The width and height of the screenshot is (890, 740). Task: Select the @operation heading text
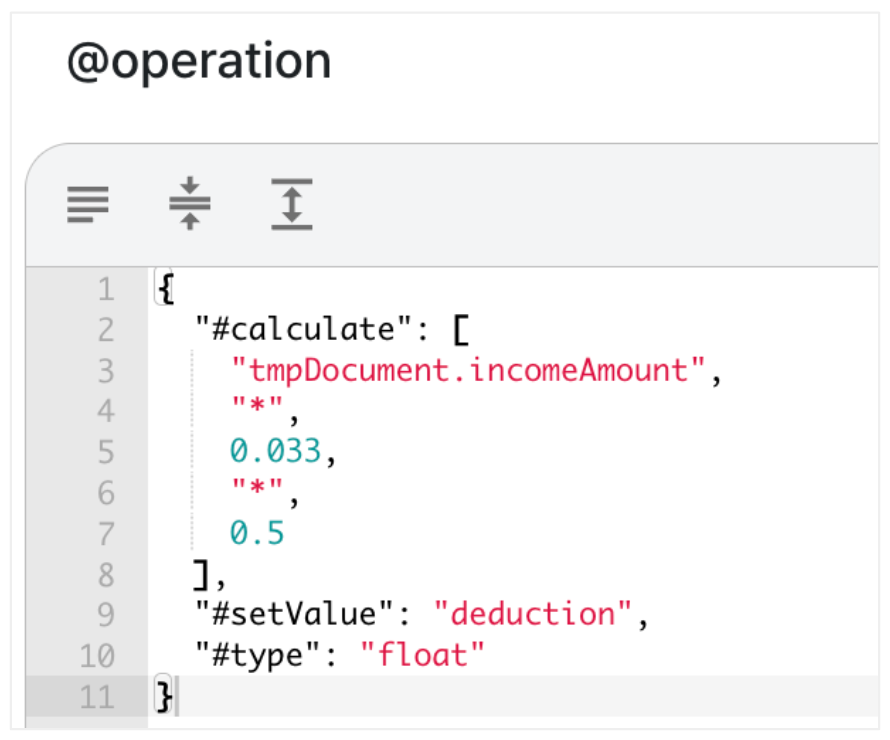[x=199, y=61]
